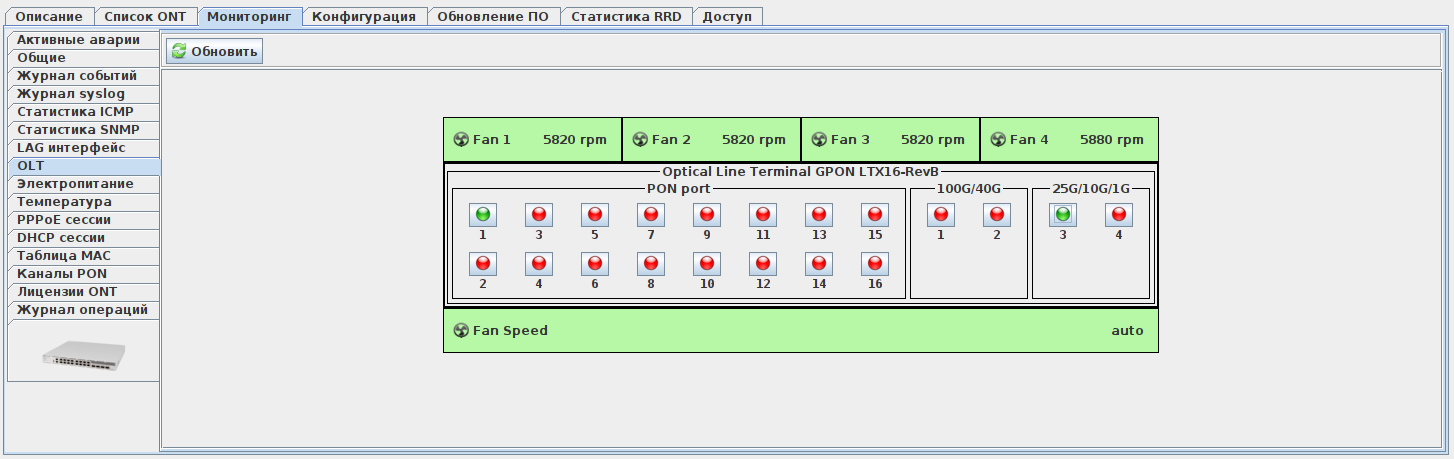Click Fan 3 5820 rpm reading
The image size is (1454, 459).
(932, 140)
